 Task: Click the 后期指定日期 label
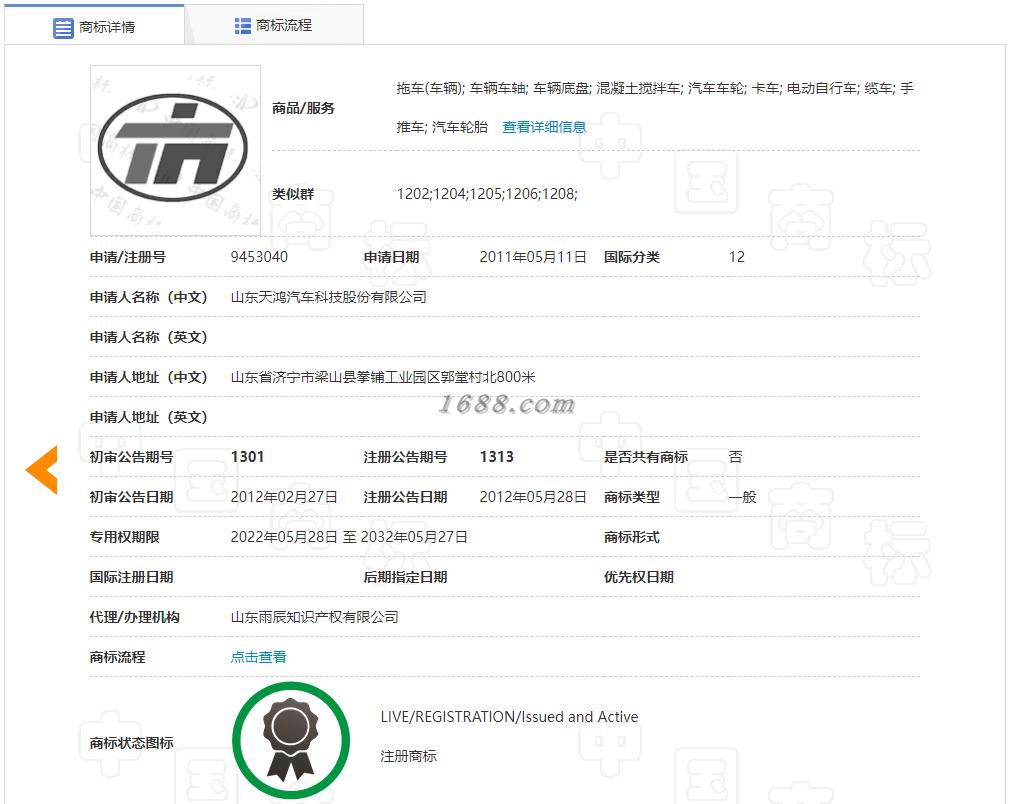(405, 577)
